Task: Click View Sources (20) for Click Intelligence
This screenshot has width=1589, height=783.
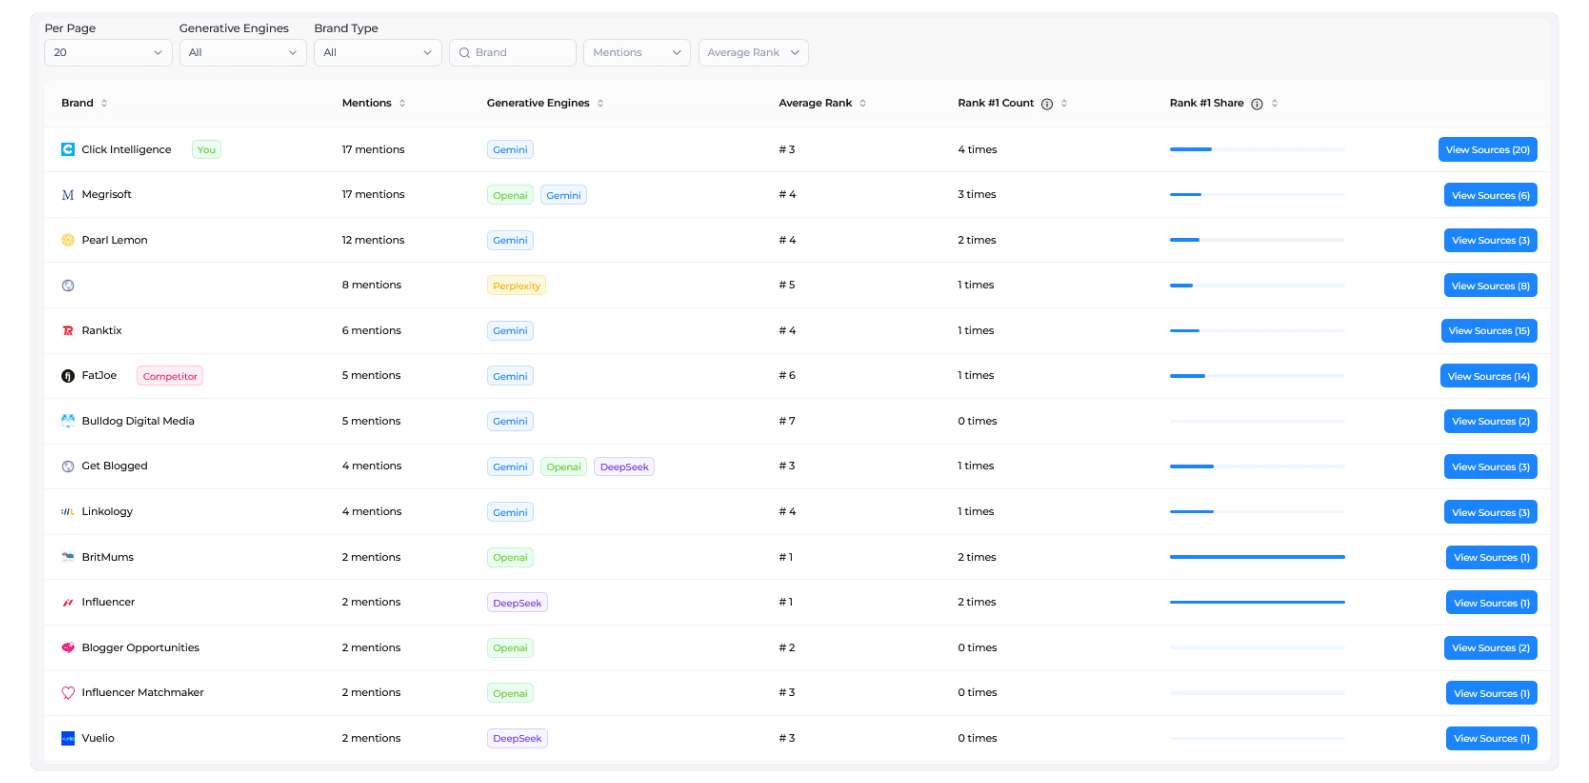Action: (x=1487, y=150)
